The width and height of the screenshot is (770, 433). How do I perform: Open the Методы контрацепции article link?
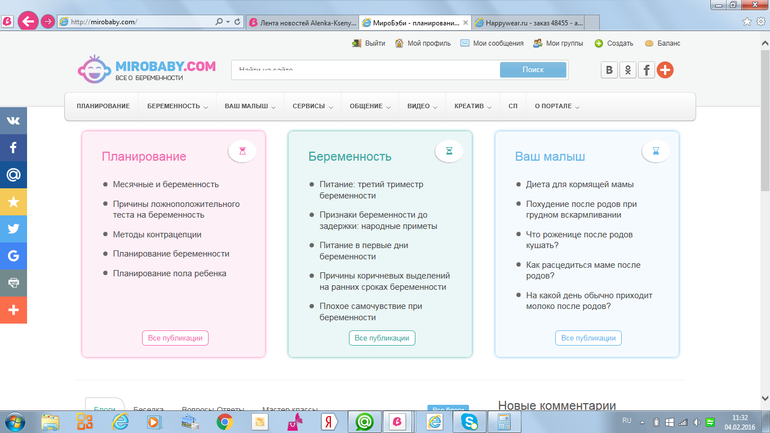[157, 234]
